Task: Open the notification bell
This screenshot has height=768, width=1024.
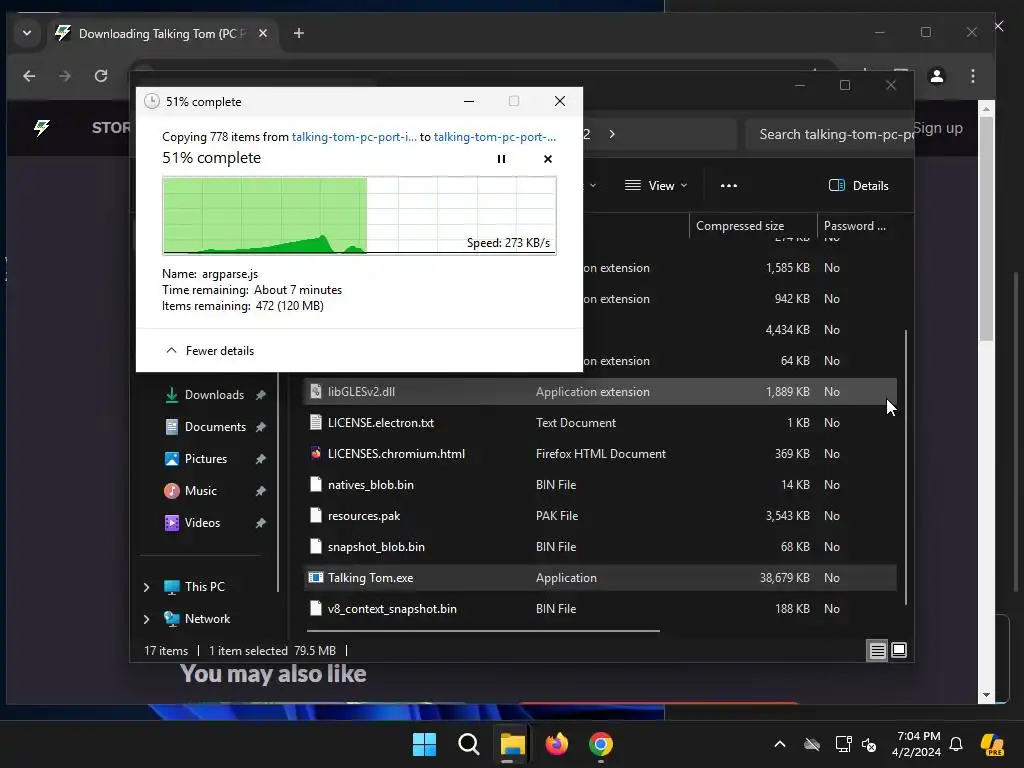Action: 956,744
